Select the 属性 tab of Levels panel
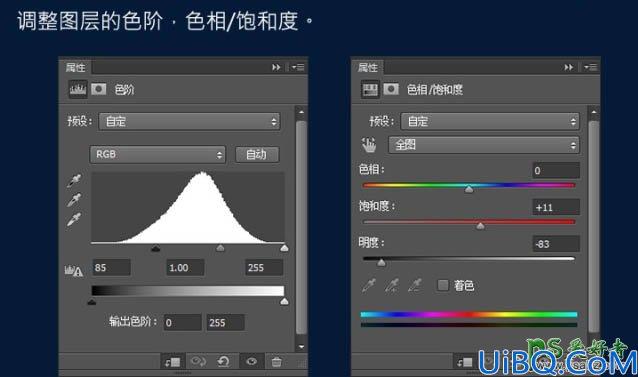638x377 pixels. [x=76, y=68]
